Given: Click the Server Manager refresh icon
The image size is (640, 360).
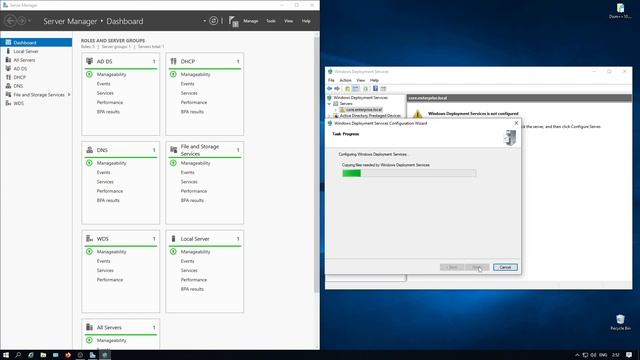Looking at the screenshot, I should pos(213,20).
